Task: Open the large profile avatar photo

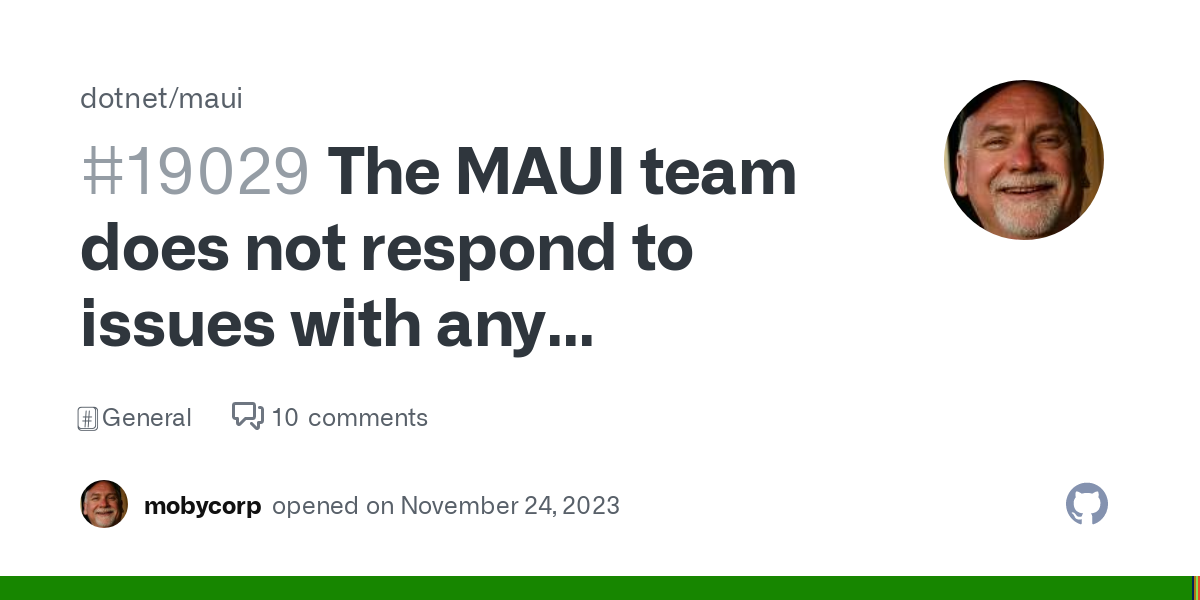Action: coord(1023,160)
